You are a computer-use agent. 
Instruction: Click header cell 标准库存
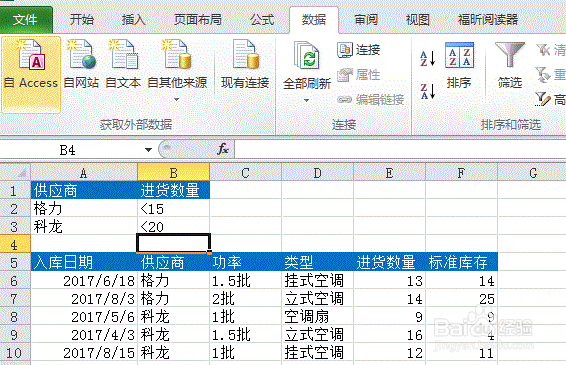point(462,262)
